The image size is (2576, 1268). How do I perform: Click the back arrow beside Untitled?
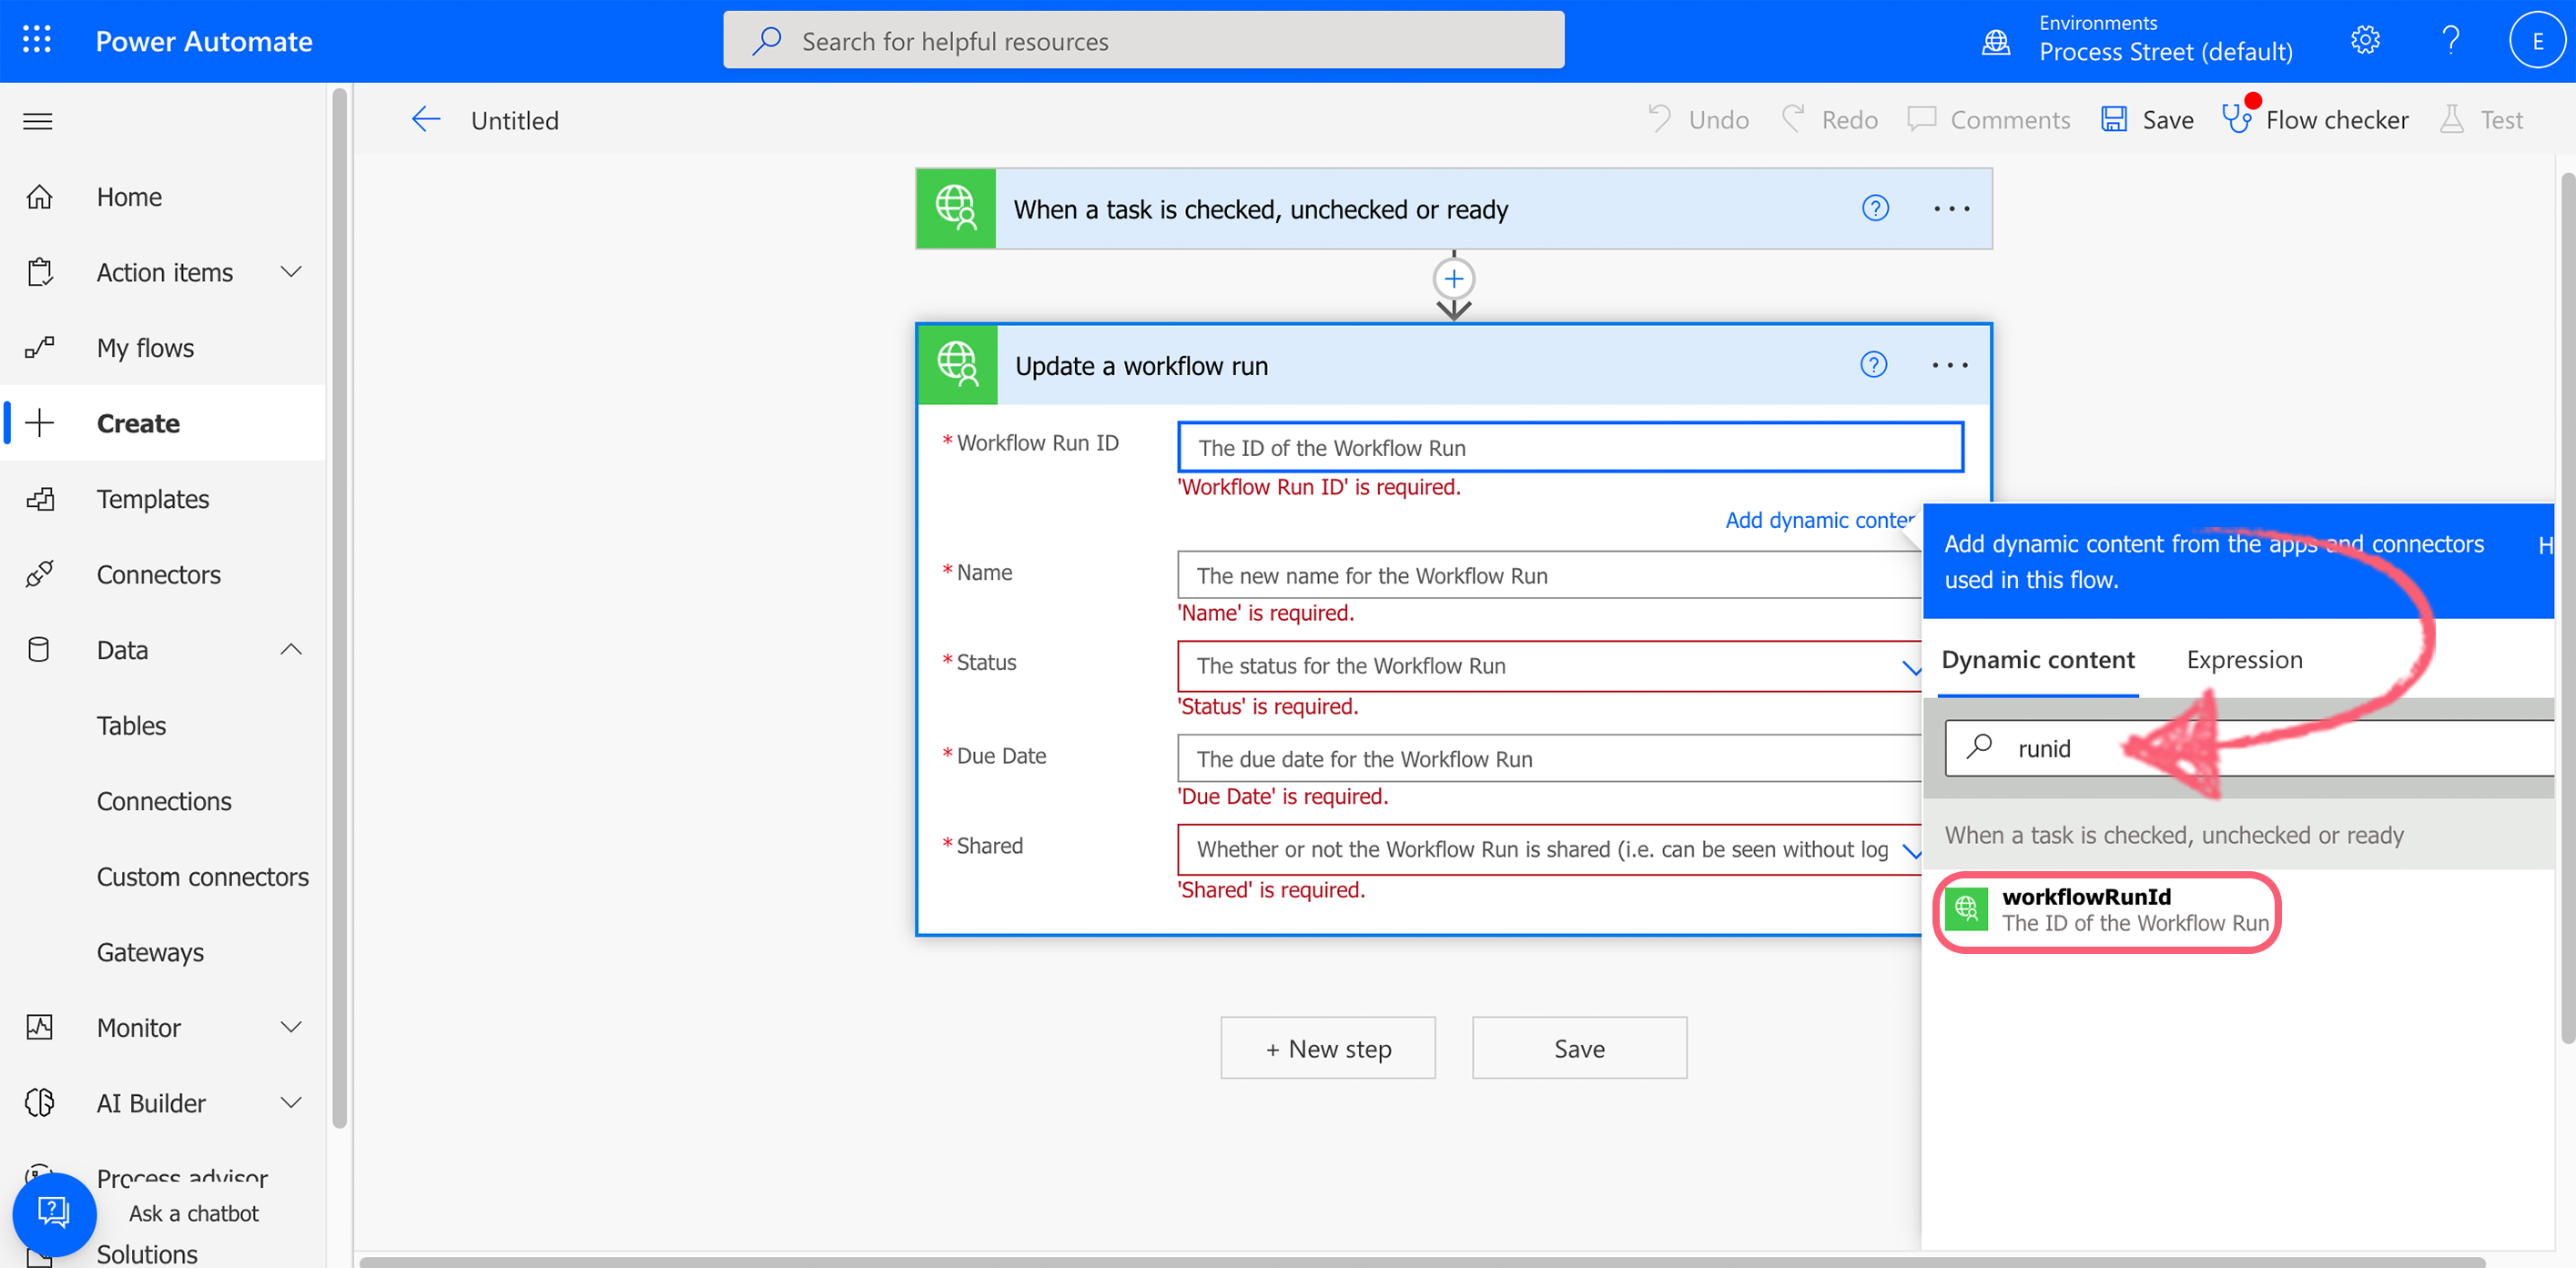[x=426, y=120]
